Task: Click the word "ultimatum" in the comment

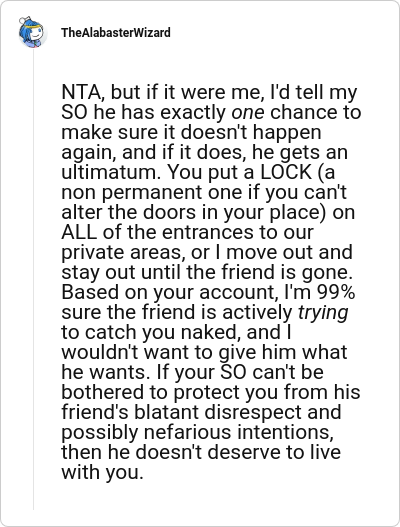Action: click(112, 172)
